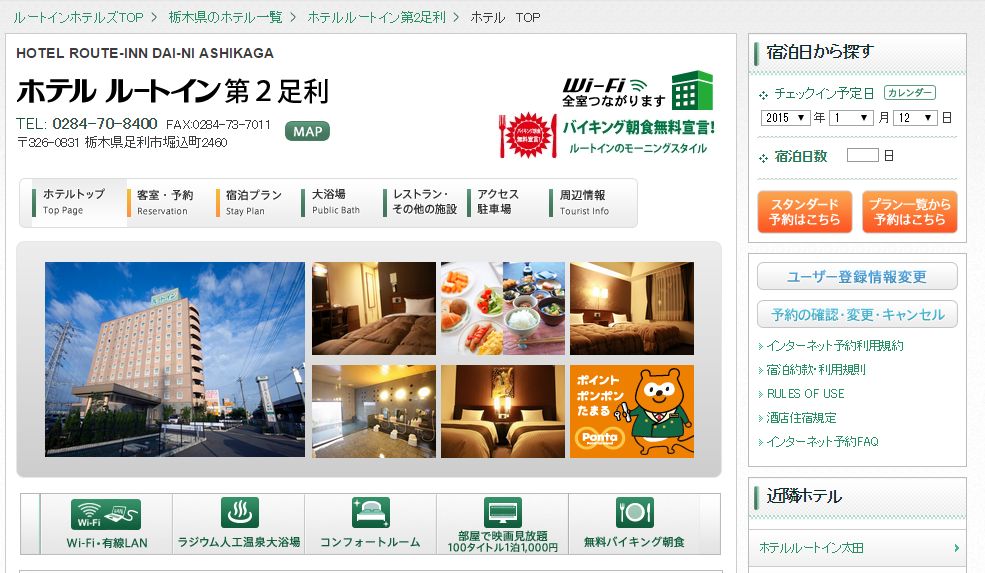Select the 客室・予約 Reservation tab
The height and width of the screenshot is (573, 985).
click(165, 202)
